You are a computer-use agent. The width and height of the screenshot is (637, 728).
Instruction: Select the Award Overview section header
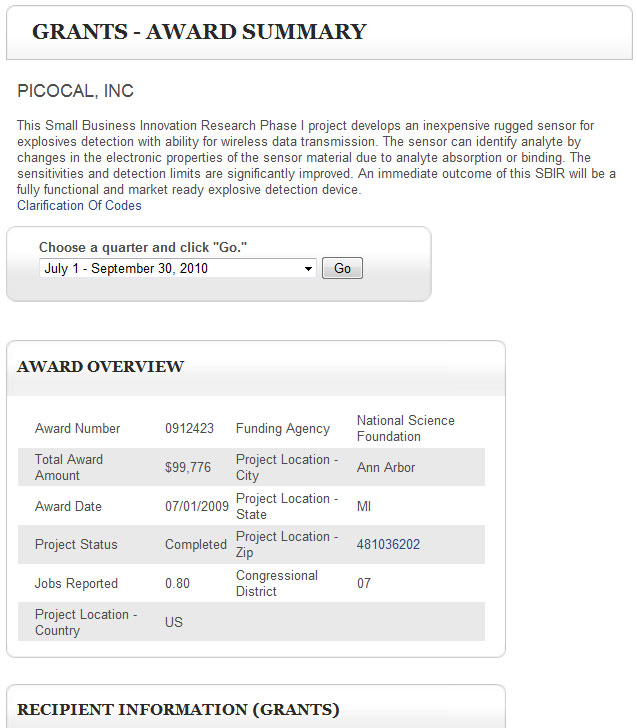click(100, 367)
